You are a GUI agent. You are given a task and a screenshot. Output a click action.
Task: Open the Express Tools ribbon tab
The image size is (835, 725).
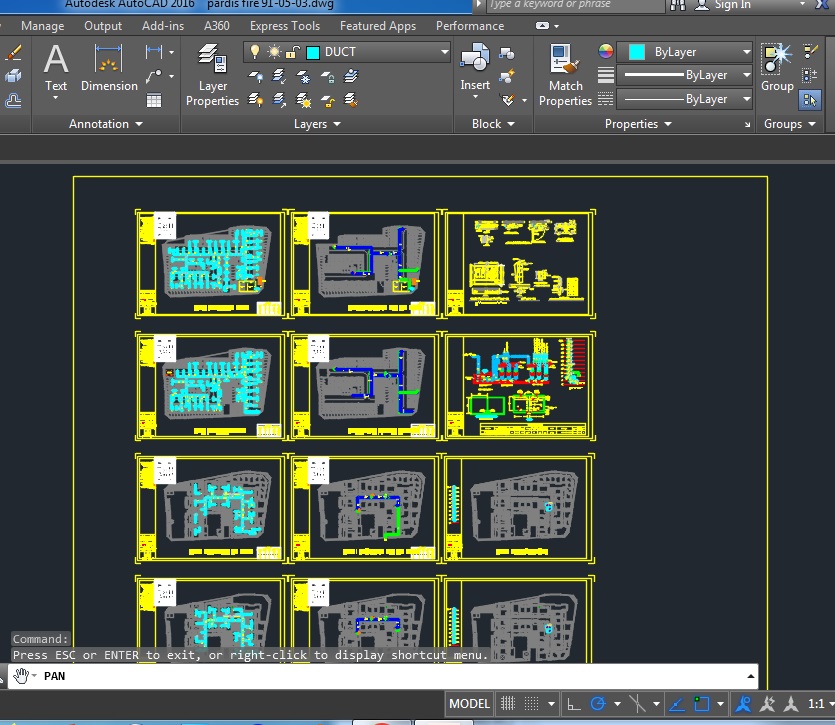(x=285, y=26)
